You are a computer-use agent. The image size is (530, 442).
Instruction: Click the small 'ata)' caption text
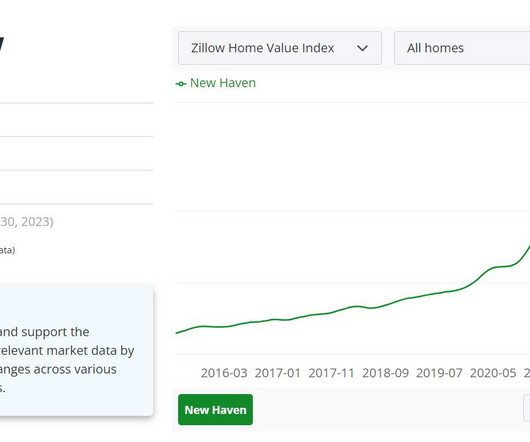7,250
